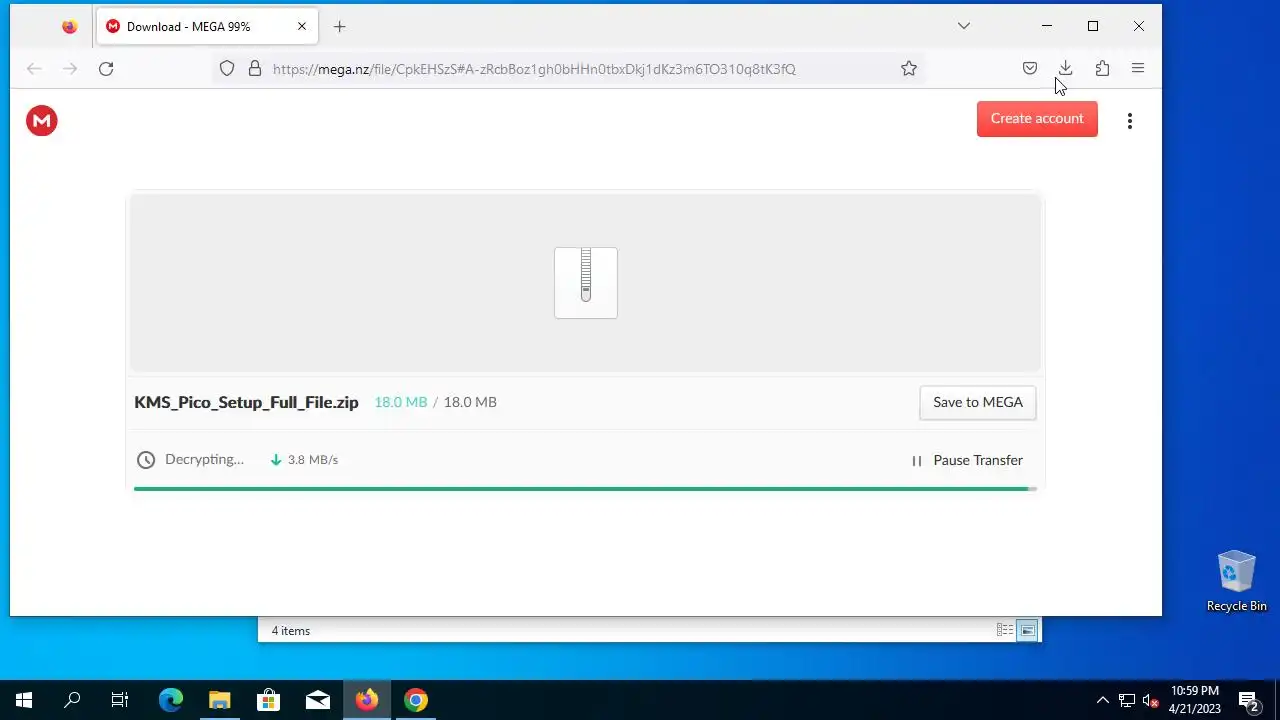Click the clock icon beside Decrypting
The height and width of the screenshot is (720, 1280).
click(x=146, y=460)
